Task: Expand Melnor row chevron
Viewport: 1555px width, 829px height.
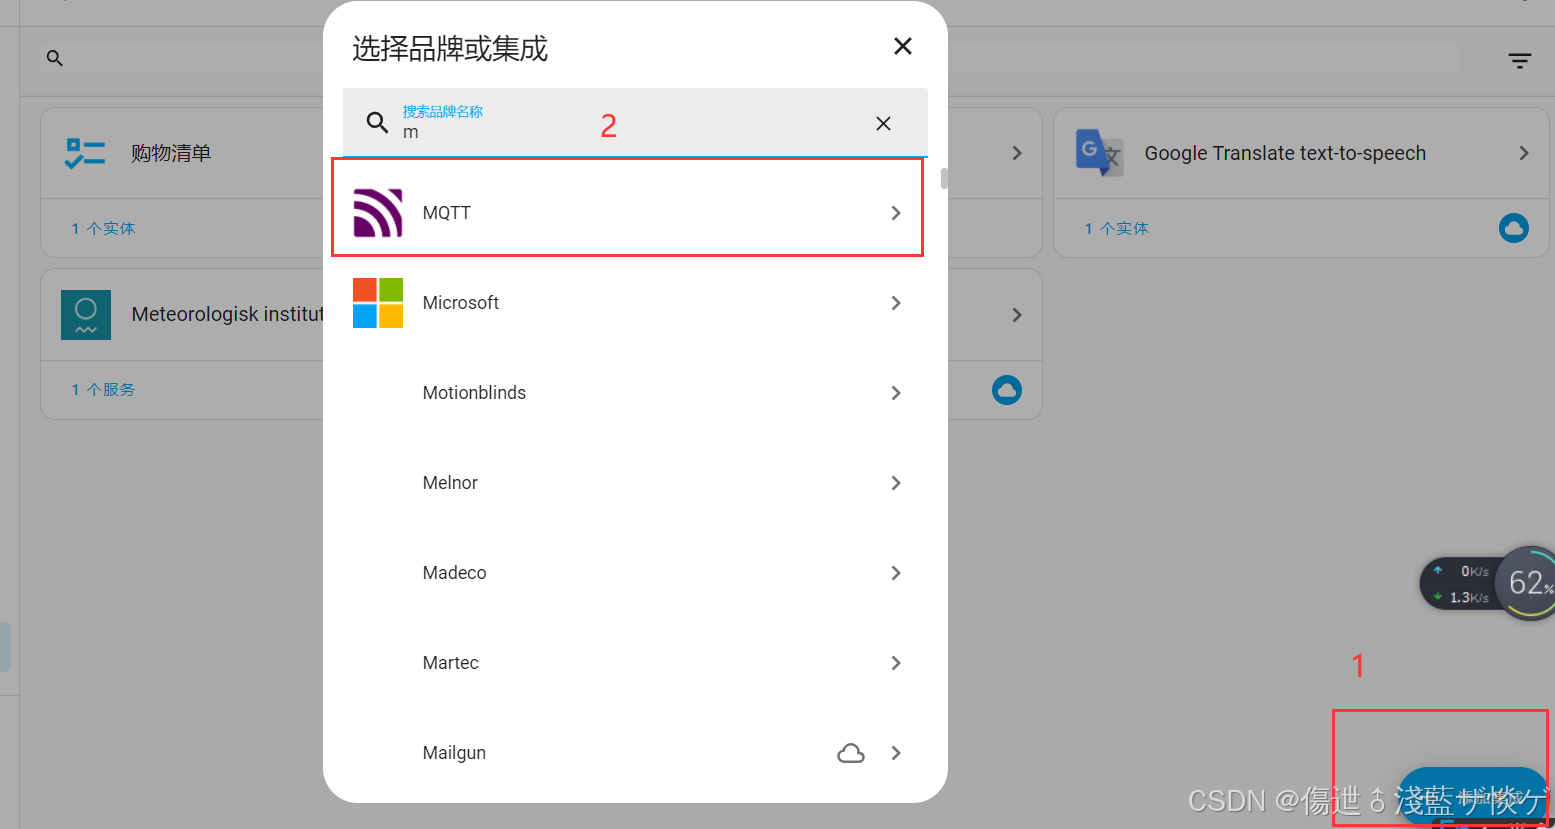Action: coord(896,483)
